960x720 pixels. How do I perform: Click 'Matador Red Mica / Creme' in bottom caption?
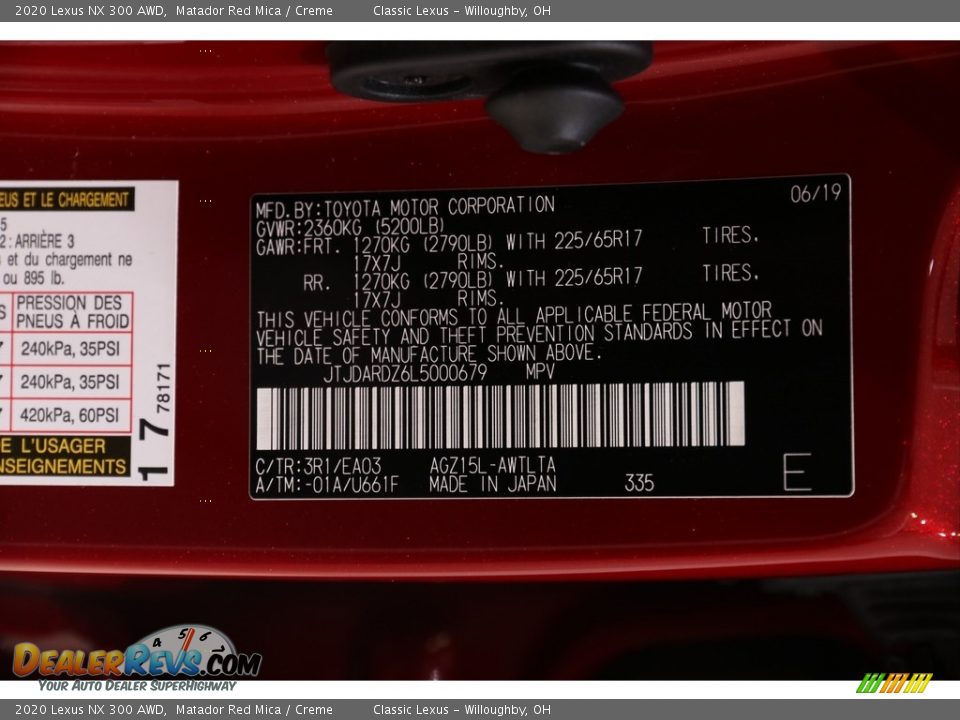pyautogui.click(x=253, y=710)
